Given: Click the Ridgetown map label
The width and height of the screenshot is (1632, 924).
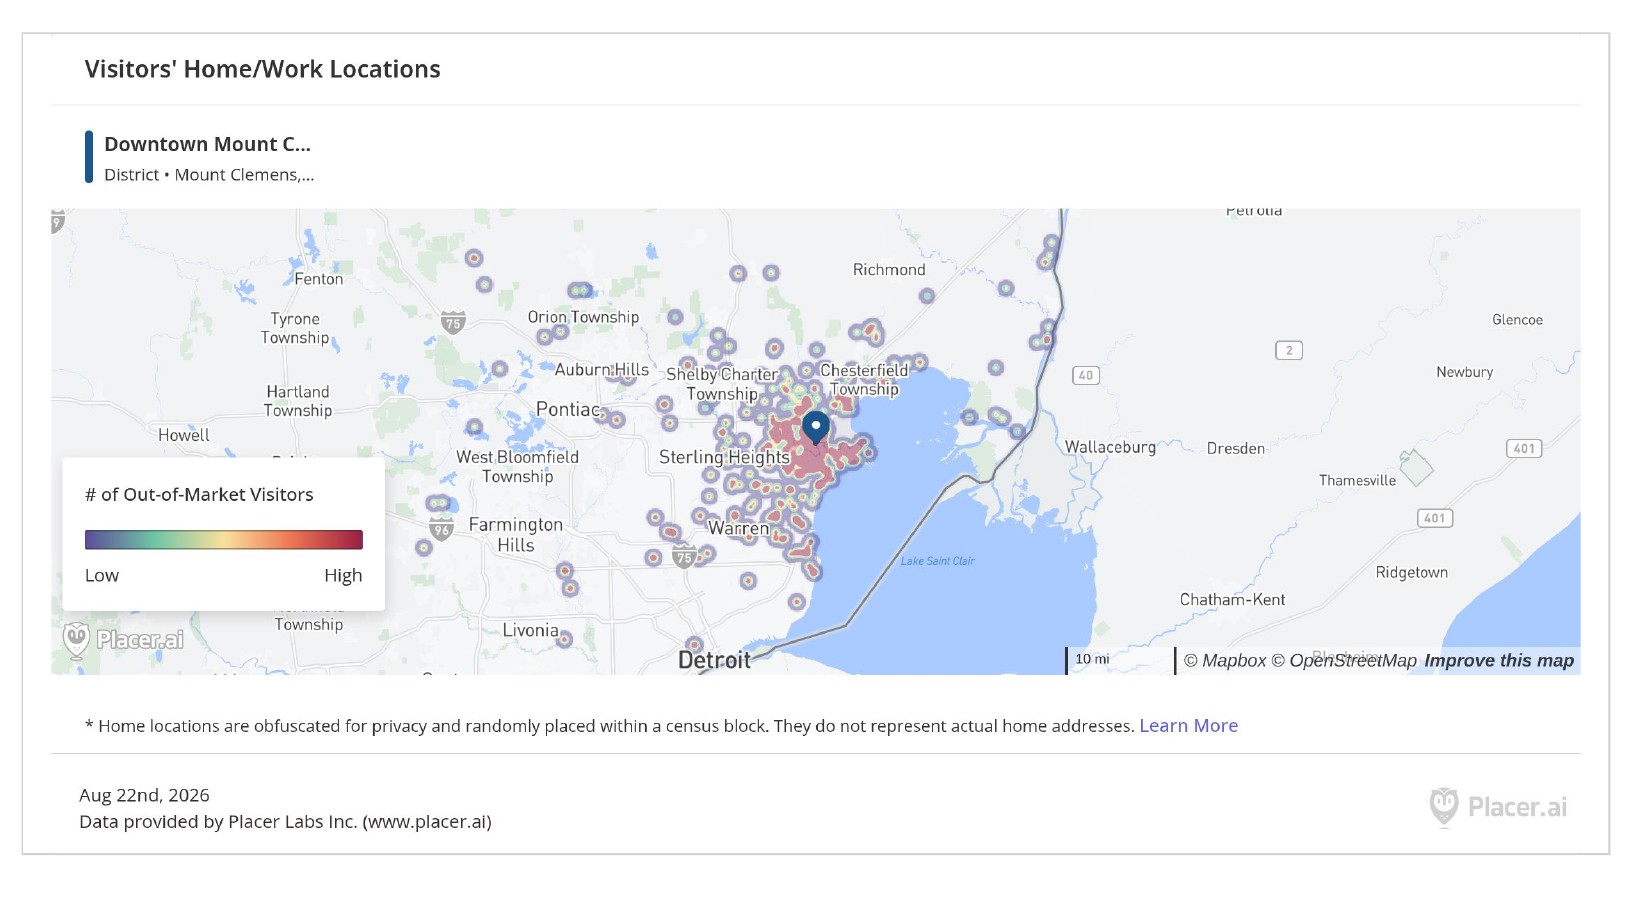Looking at the screenshot, I should [x=1411, y=573].
